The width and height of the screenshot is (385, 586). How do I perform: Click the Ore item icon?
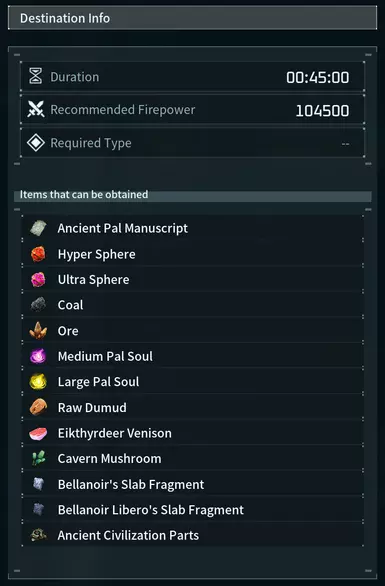point(38,331)
